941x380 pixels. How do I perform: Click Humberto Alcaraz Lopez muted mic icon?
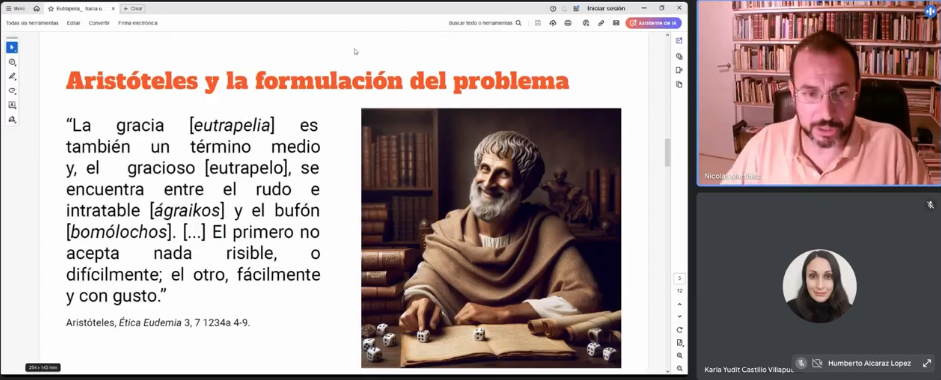coord(801,363)
